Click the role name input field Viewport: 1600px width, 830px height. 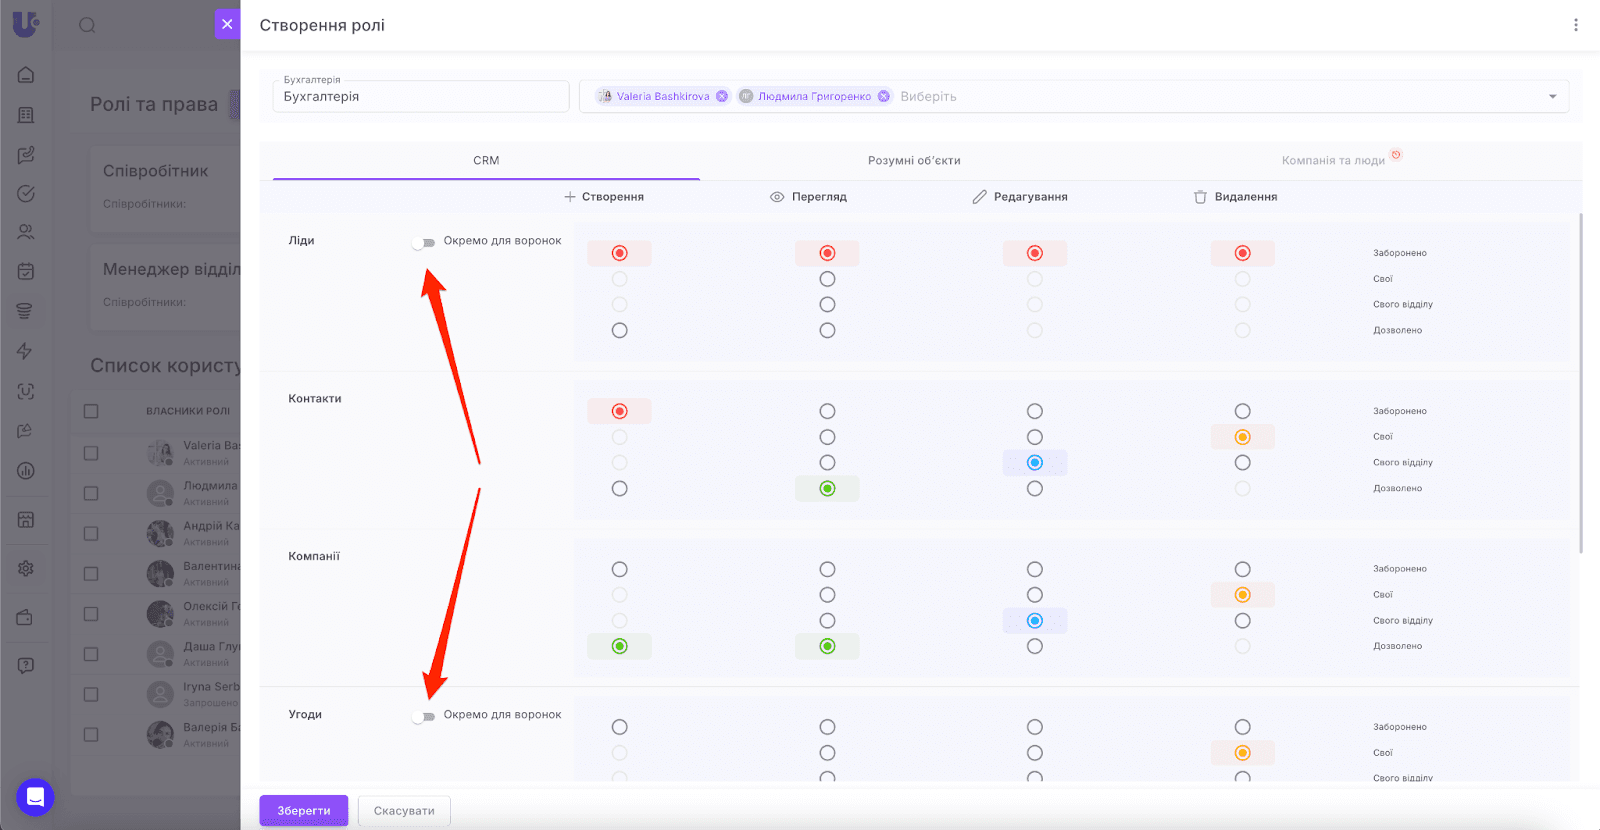click(420, 97)
